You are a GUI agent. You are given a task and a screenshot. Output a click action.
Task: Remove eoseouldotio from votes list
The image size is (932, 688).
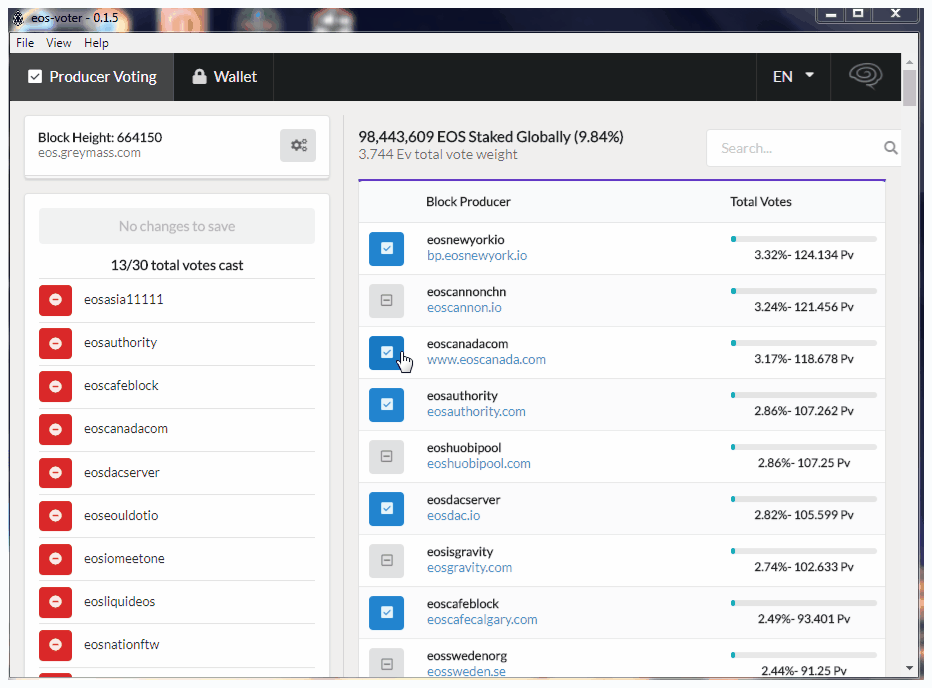point(55,516)
